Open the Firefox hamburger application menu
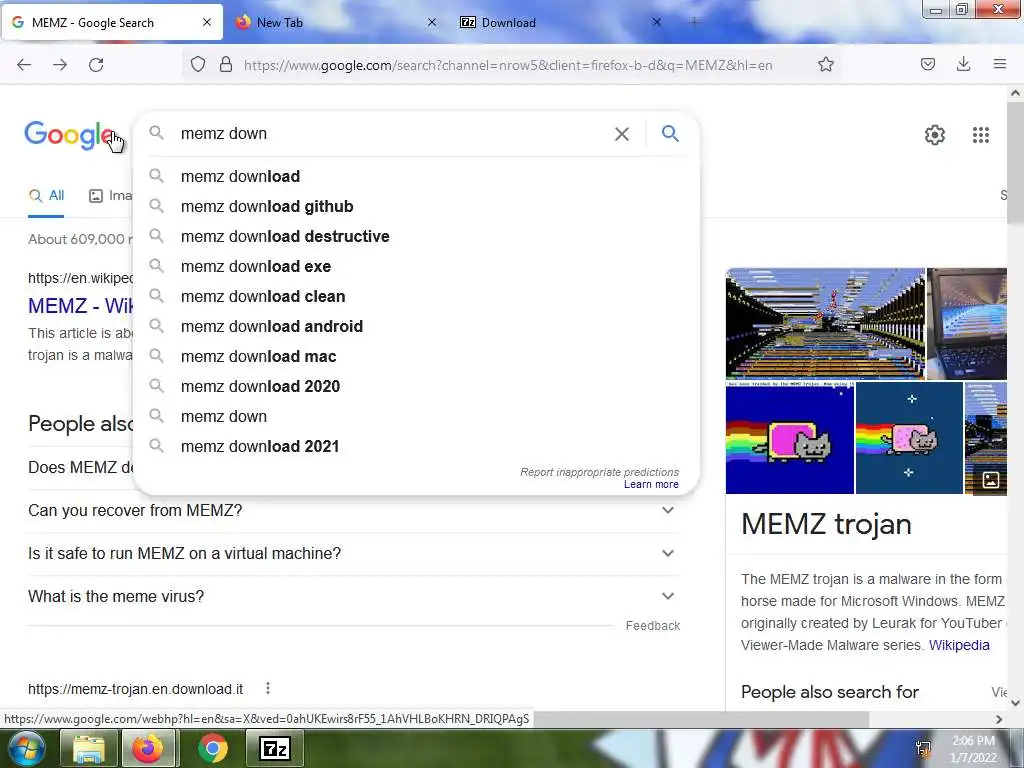This screenshot has height=768, width=1024. click(x=999, y=64)
